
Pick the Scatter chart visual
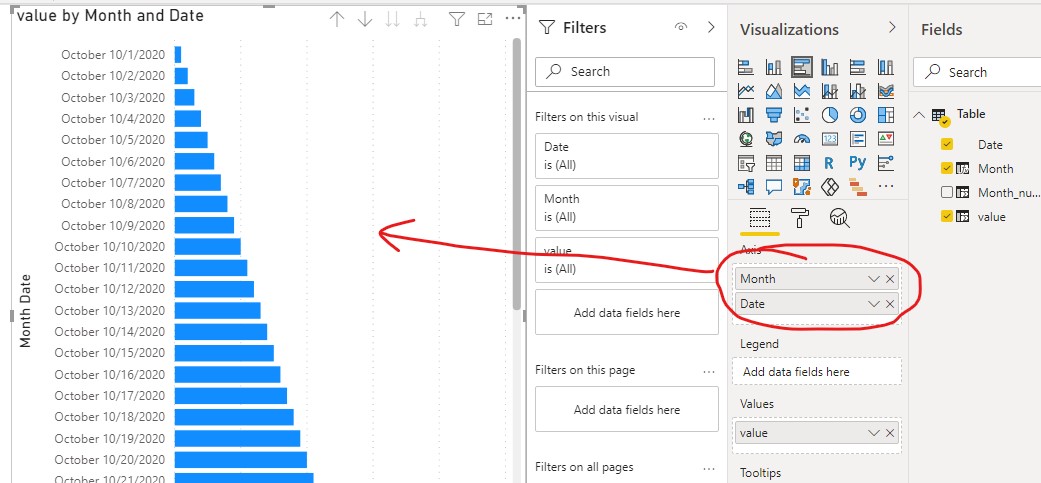(802, 115)
